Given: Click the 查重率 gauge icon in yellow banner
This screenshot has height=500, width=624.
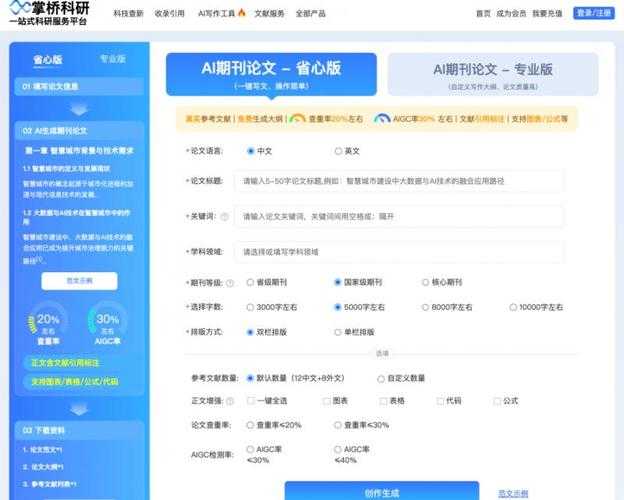Looking at the screenshot, I should (x=297, y=118).
